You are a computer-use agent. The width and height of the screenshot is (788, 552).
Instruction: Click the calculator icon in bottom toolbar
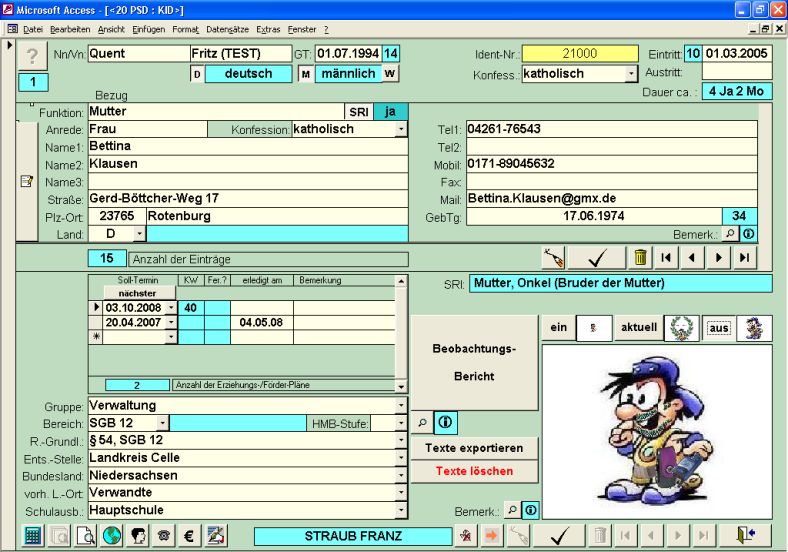(33, 536)
